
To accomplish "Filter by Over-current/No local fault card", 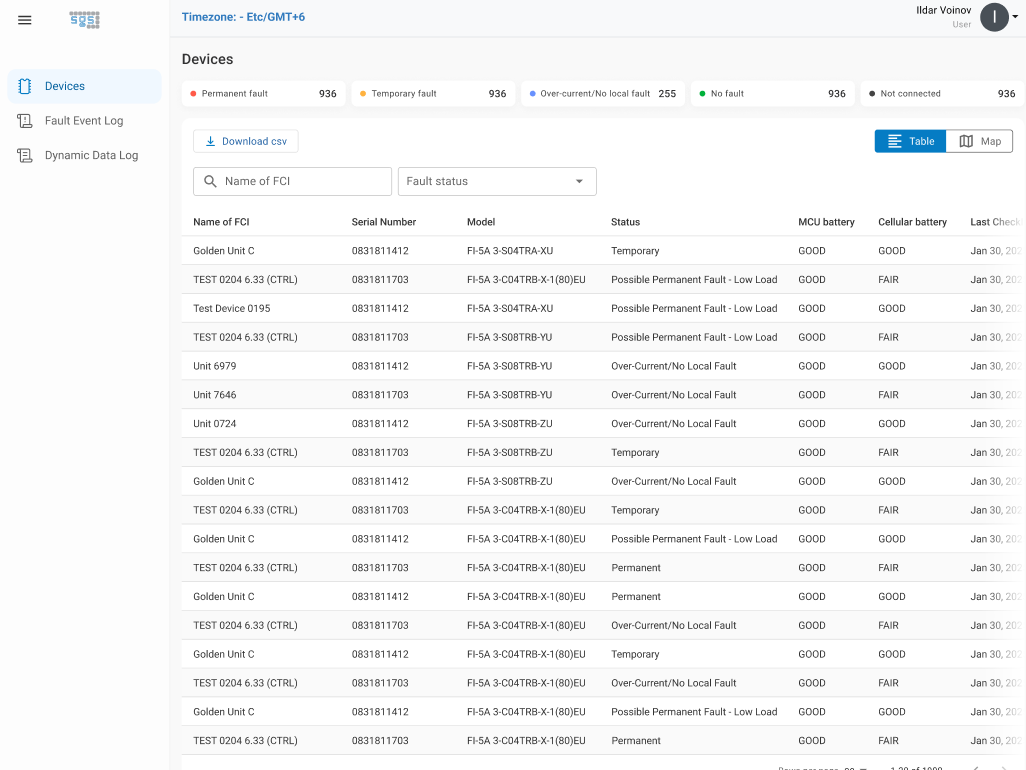I will [x=603, y=94].
